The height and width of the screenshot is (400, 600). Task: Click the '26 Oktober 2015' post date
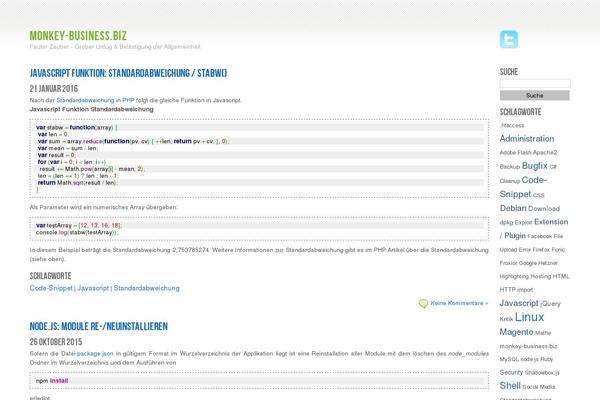point(56,342)
